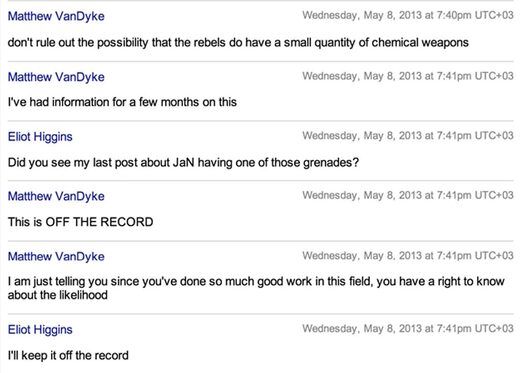Click the timestamp above the "I am just telling you" message
The height and width of the screenshot is (373, 520).
408,256
